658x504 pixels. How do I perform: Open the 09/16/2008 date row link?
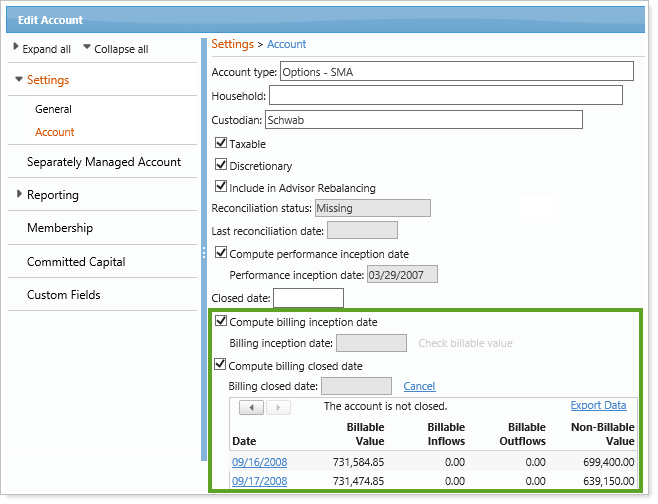[259, 461]
